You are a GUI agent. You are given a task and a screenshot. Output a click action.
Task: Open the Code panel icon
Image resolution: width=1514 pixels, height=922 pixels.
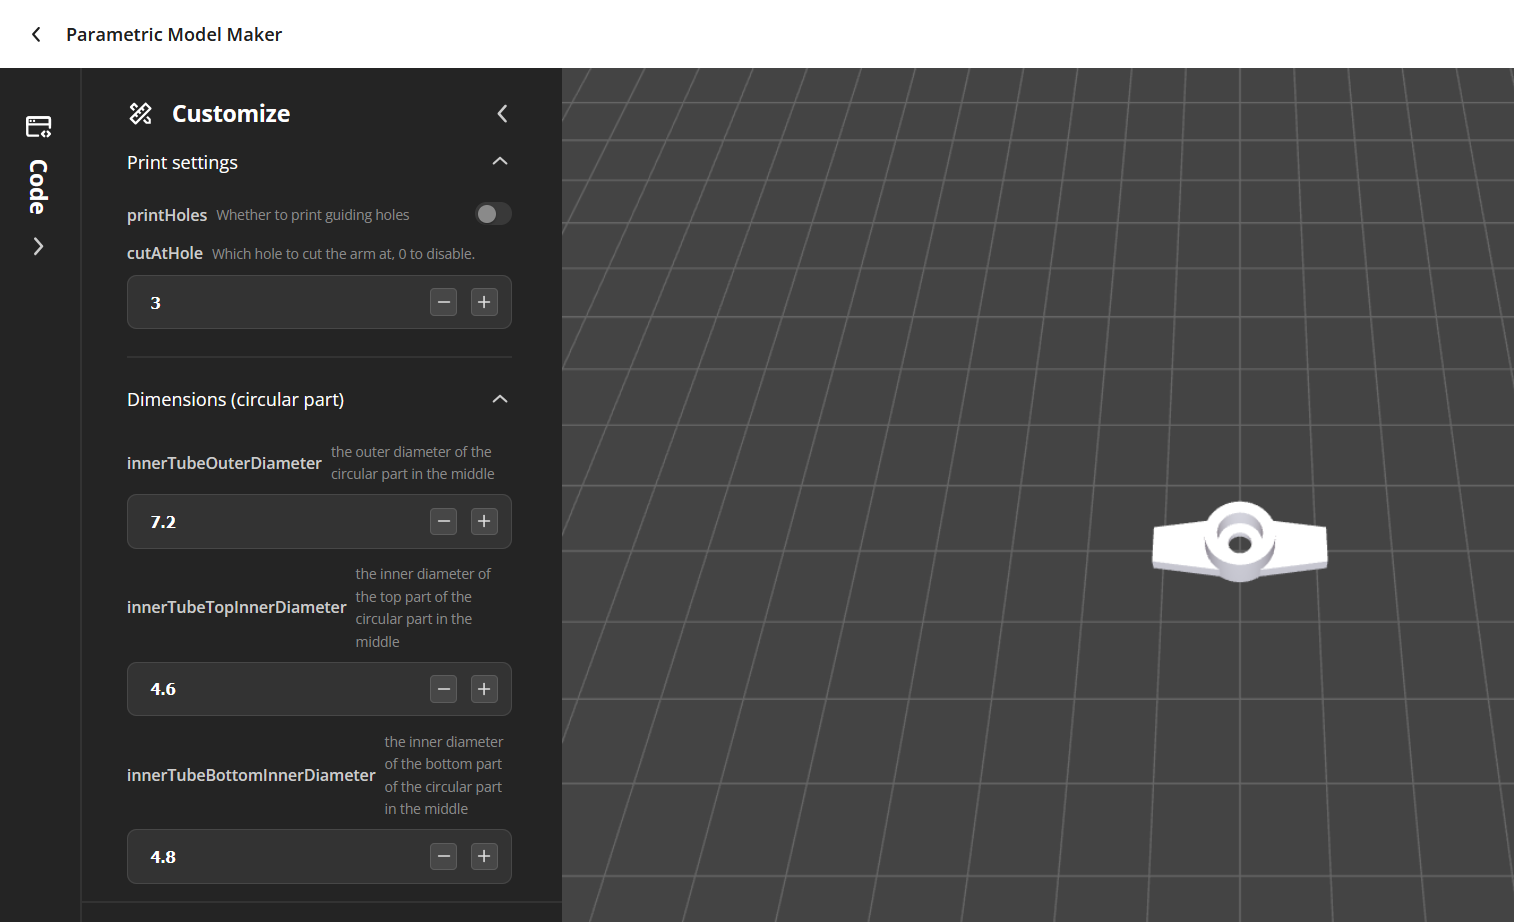coord(39,127)
